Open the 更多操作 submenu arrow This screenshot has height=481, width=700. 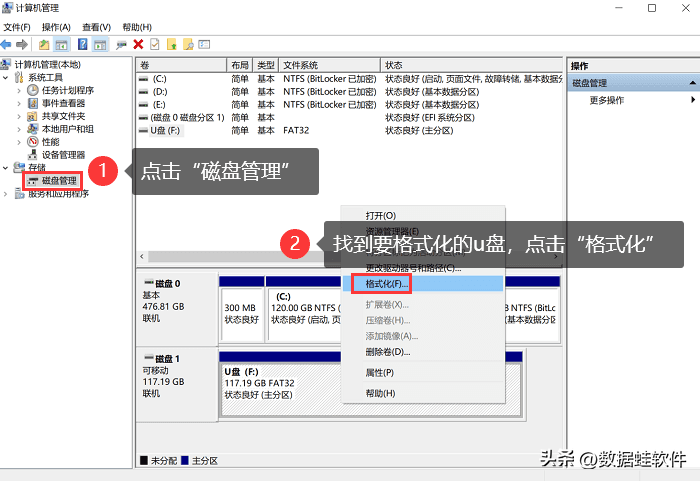click(x=693, y=100)
